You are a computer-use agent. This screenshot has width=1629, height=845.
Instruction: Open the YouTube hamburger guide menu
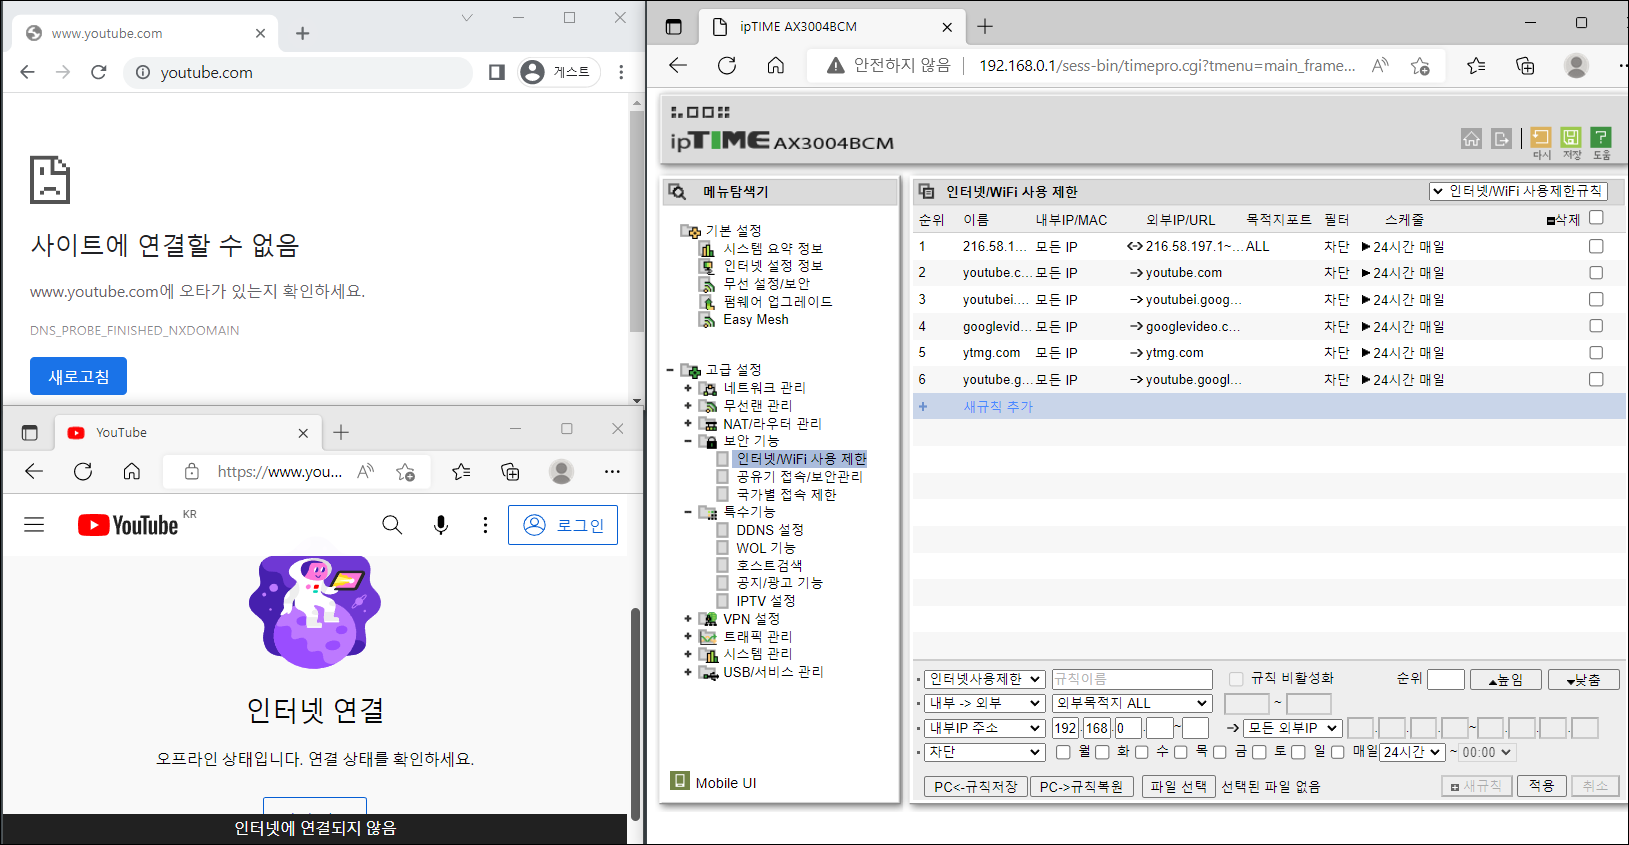pyautogui.click(x=34, y=525)
